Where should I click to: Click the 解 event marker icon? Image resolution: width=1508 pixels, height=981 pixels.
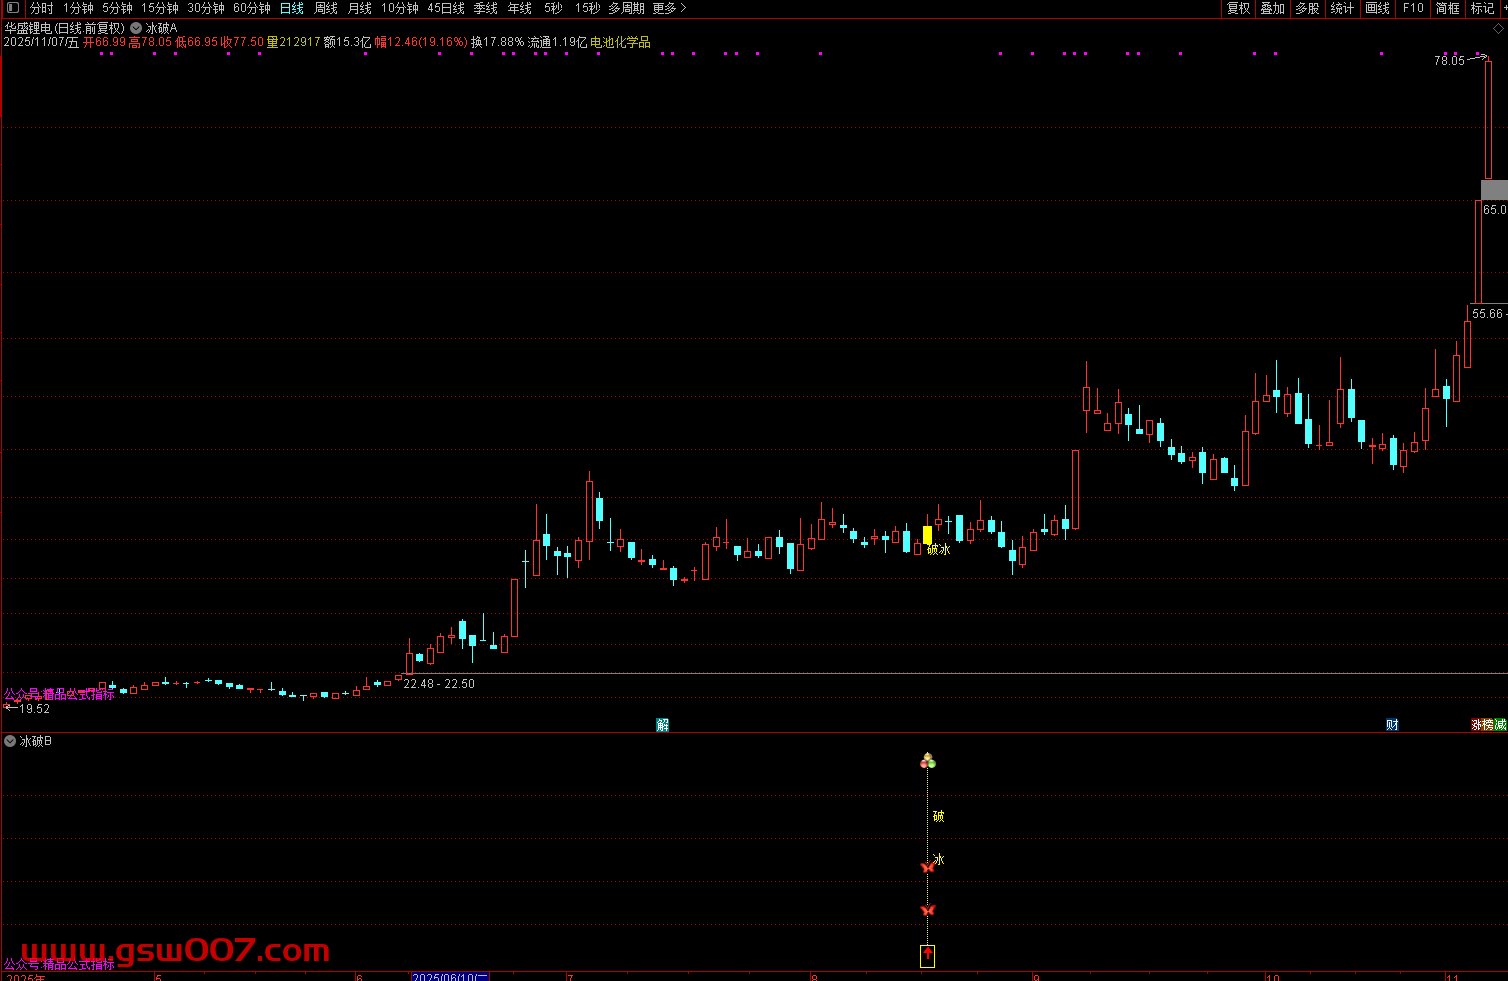[662, 725]
